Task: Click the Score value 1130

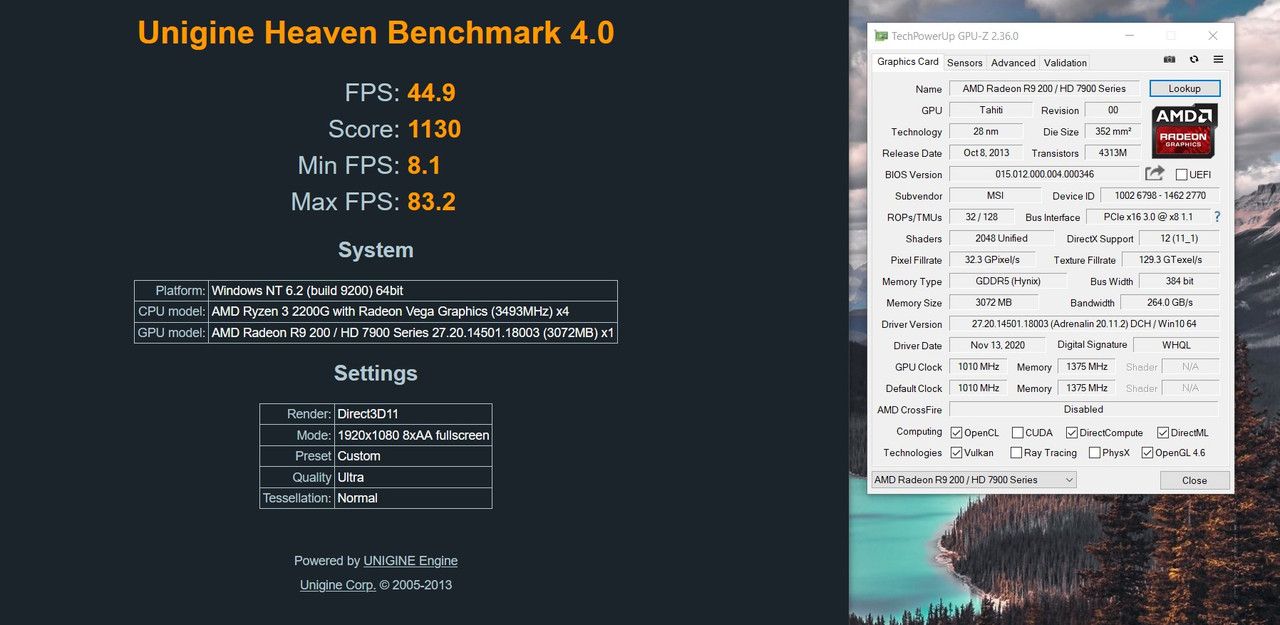Action: [434, 129]
